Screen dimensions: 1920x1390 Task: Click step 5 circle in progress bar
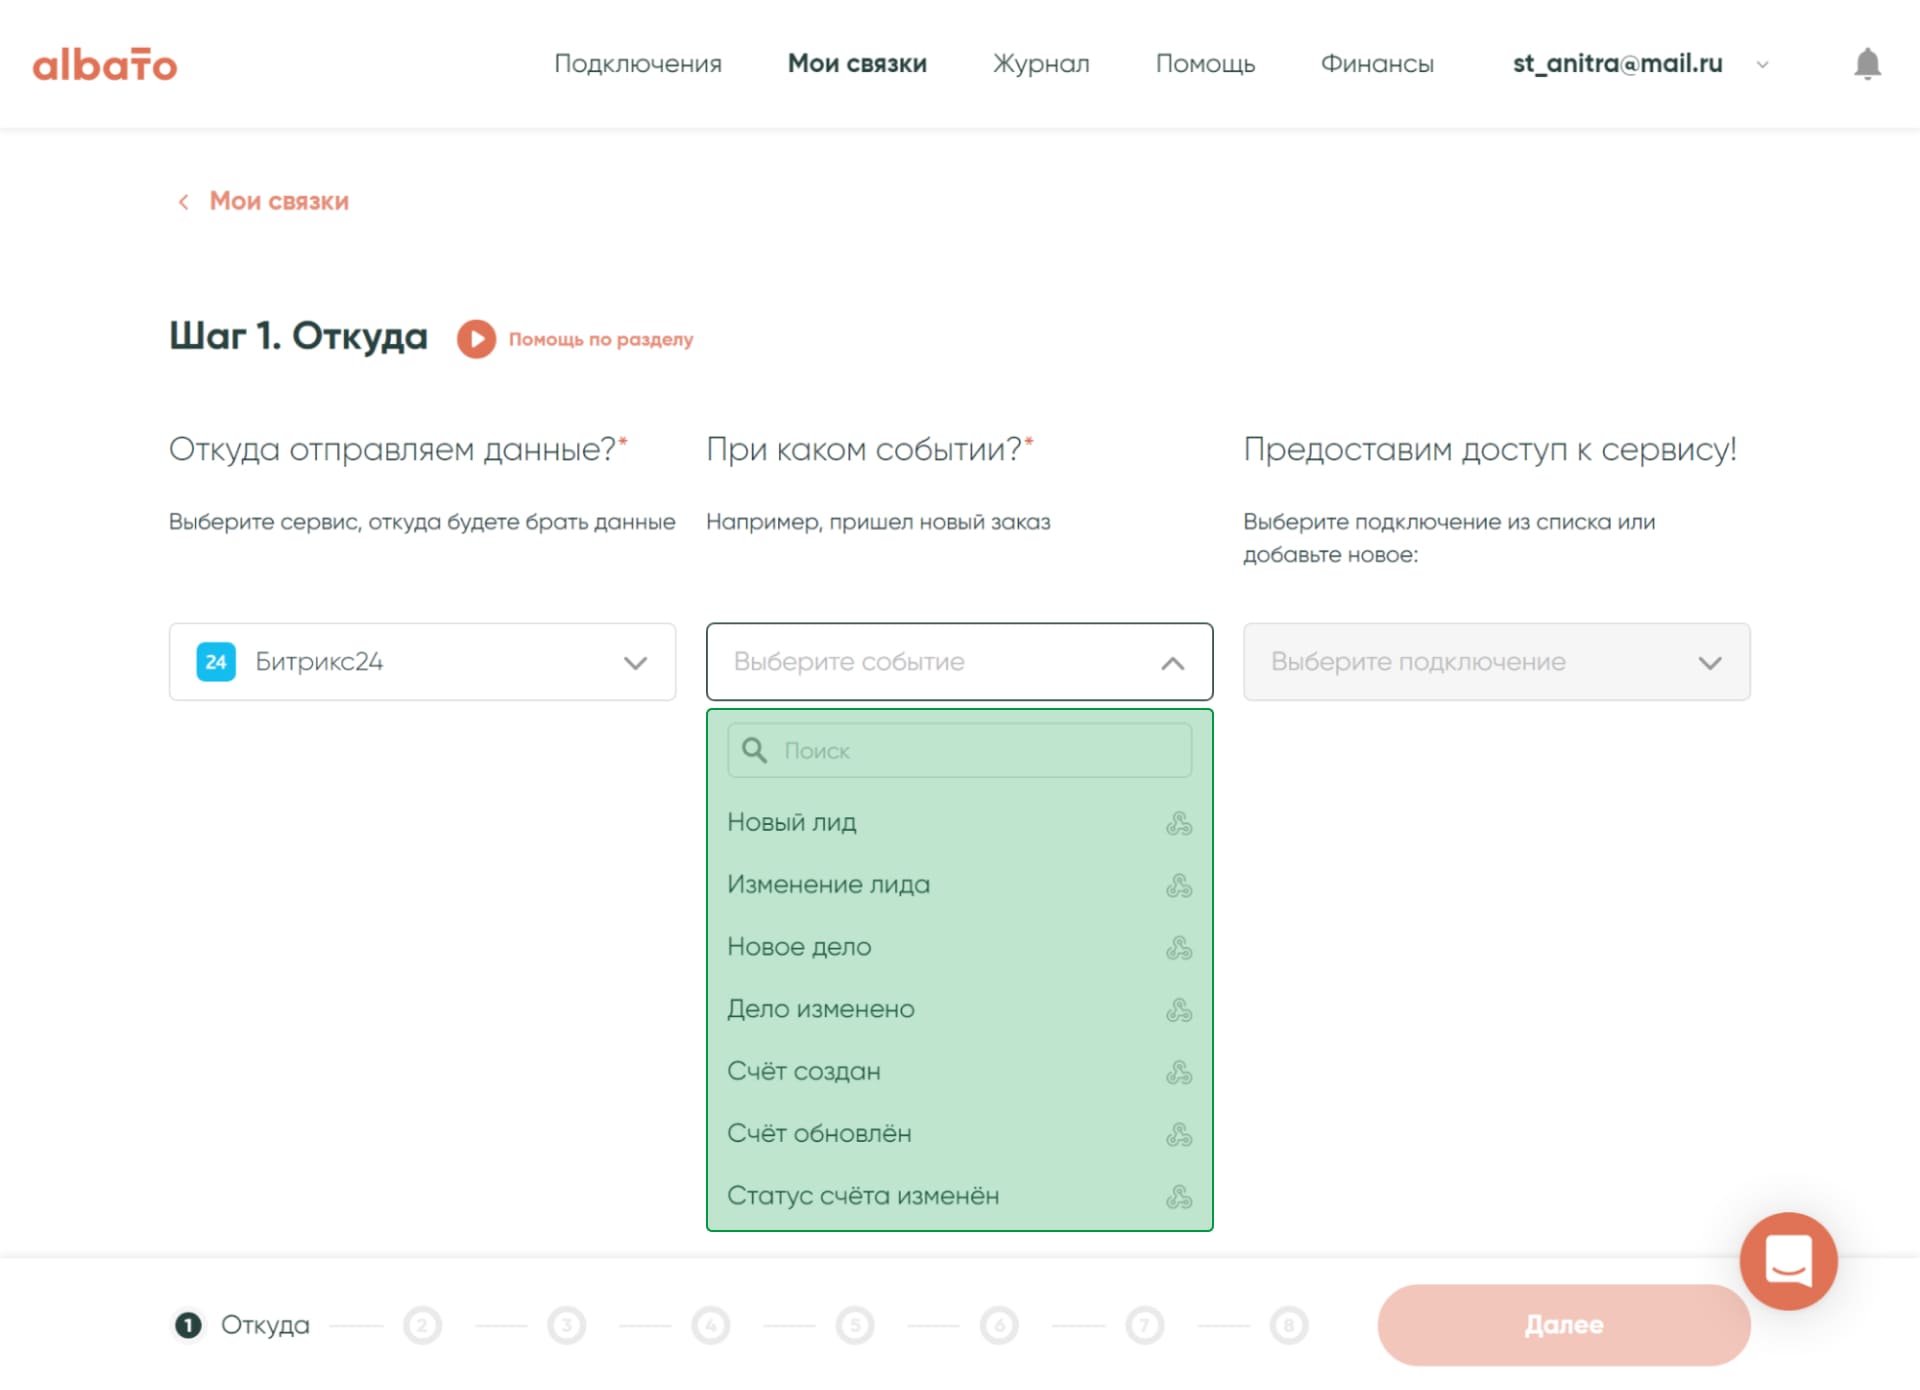click(855, 1325)
